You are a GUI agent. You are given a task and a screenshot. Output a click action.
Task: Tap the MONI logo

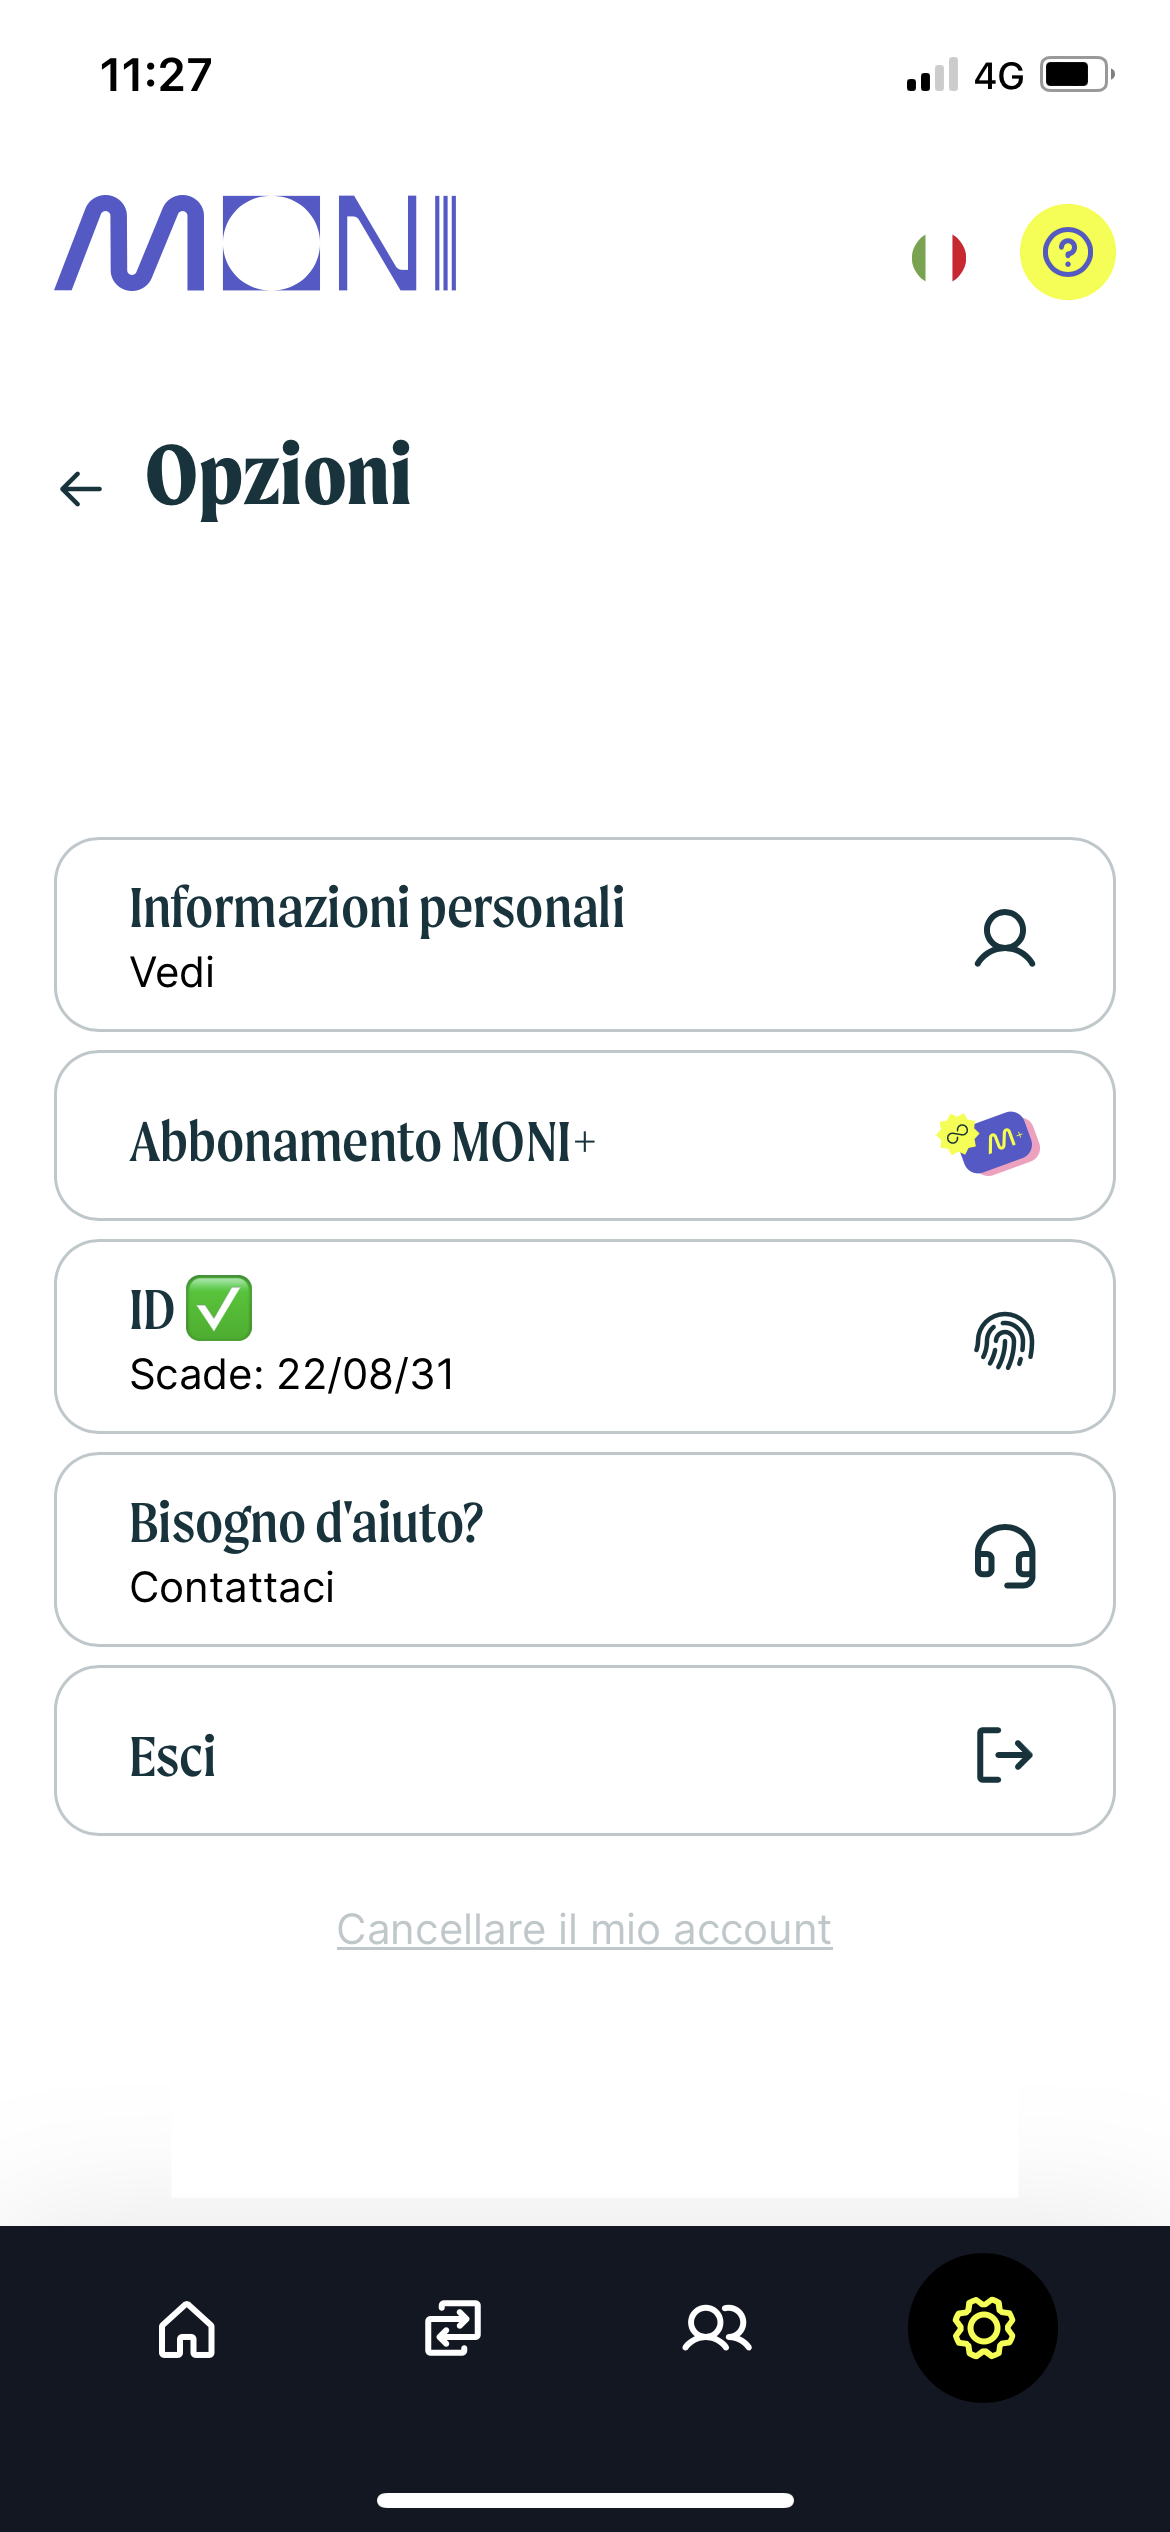pos(255,244)
